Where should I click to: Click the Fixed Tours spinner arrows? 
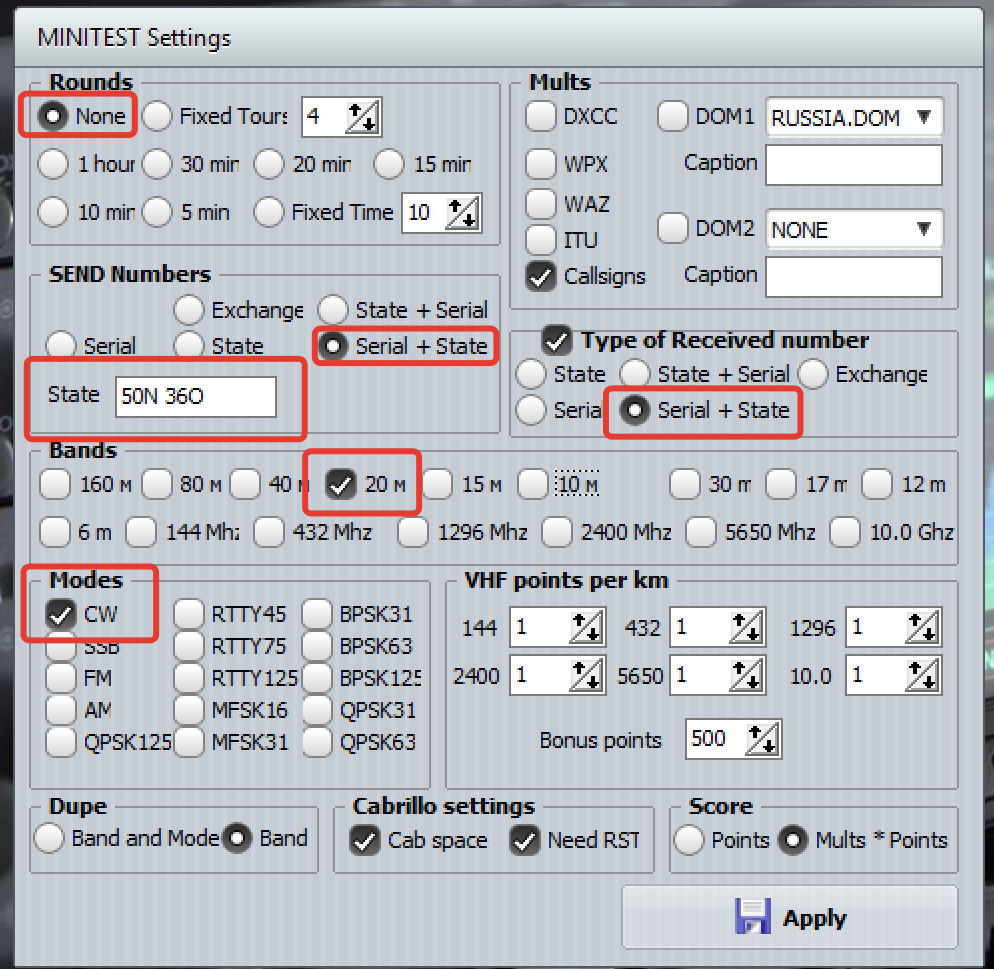pyautogui.click(x=363, y=117)
